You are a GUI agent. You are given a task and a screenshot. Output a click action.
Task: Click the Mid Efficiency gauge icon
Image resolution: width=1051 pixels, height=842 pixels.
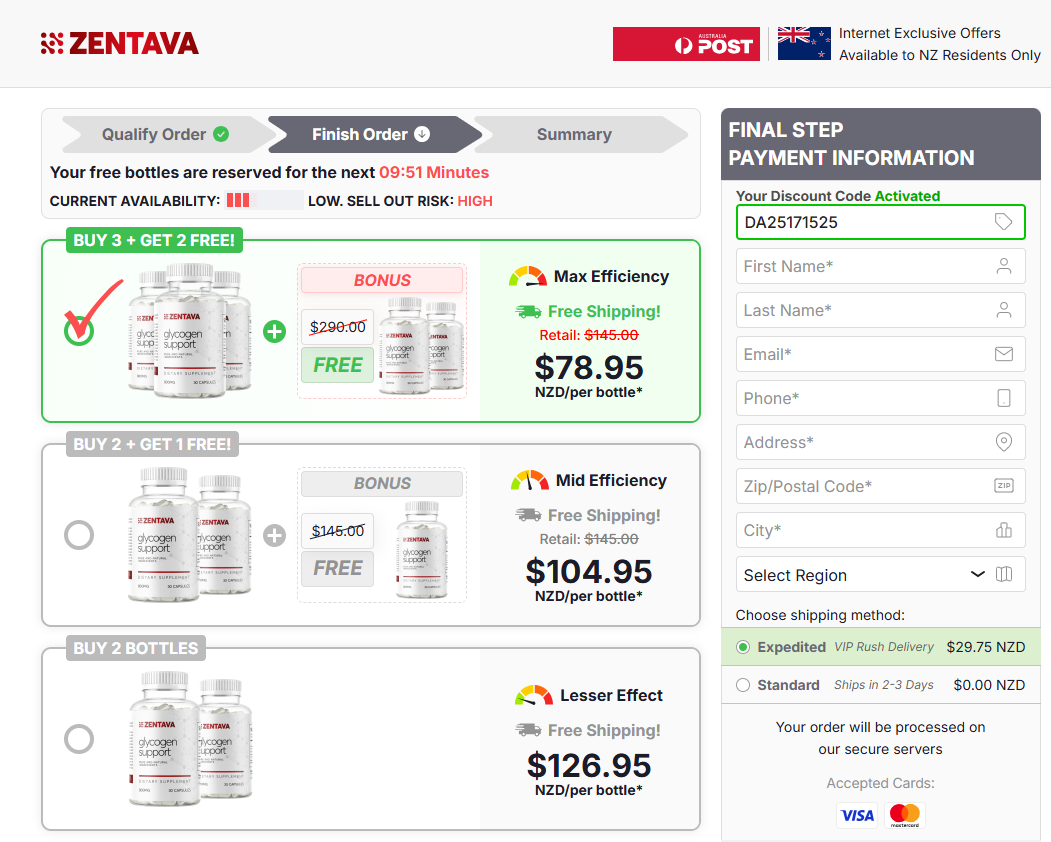(530, 481)
